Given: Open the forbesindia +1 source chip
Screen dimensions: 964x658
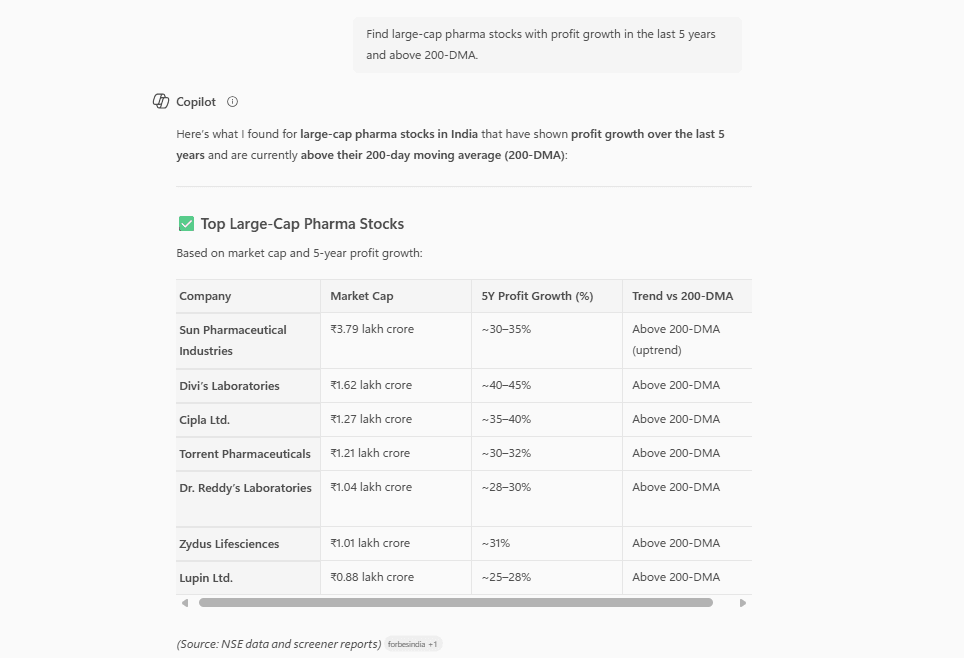Looking at the screenshot, I should tap(412, 645).
